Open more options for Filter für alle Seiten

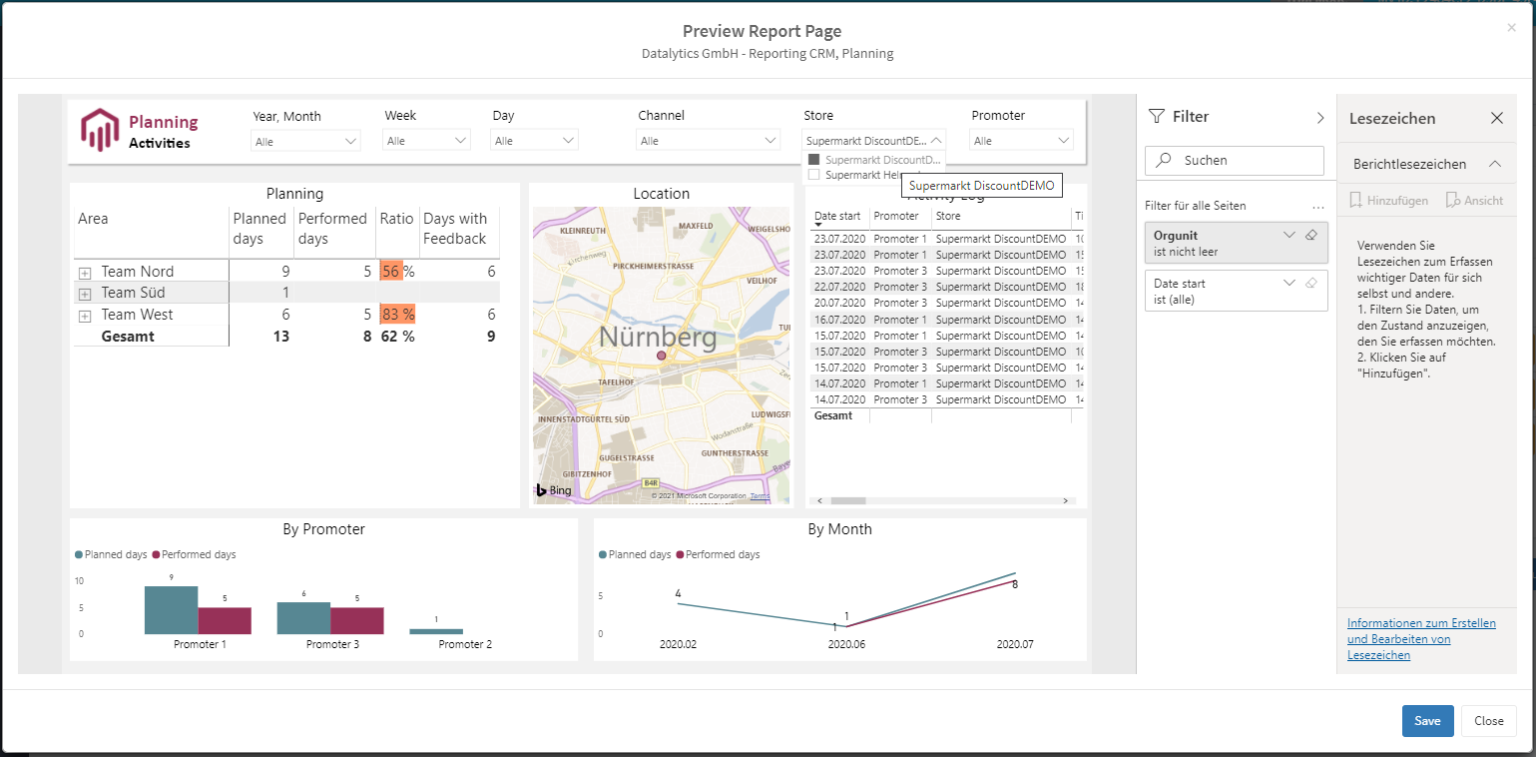1318,205
